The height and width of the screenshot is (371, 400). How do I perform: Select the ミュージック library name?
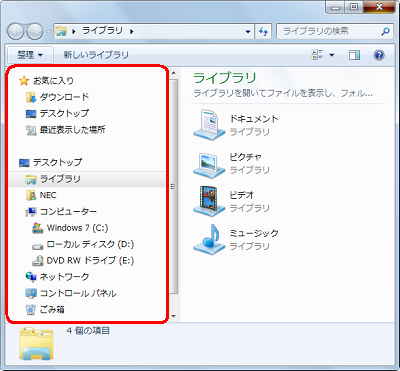coord(254,233)
